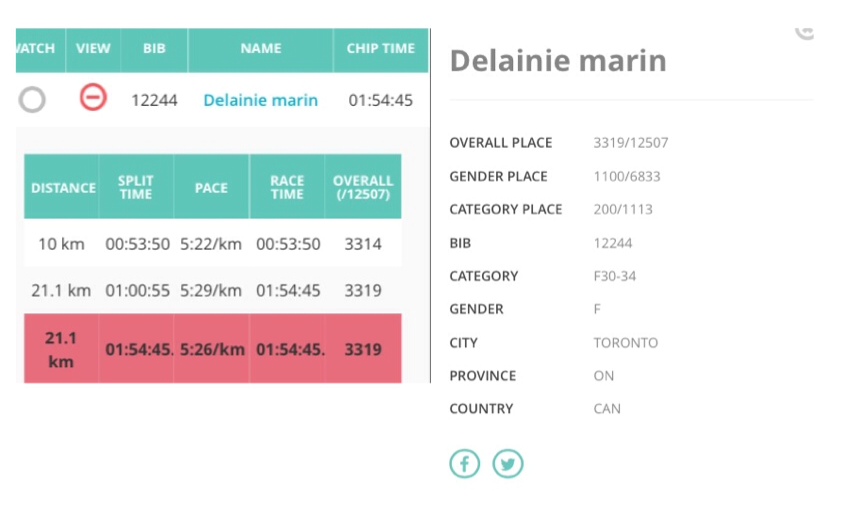Sort by Name column header
Screen dimensions: 844x520
click(260, 48)
